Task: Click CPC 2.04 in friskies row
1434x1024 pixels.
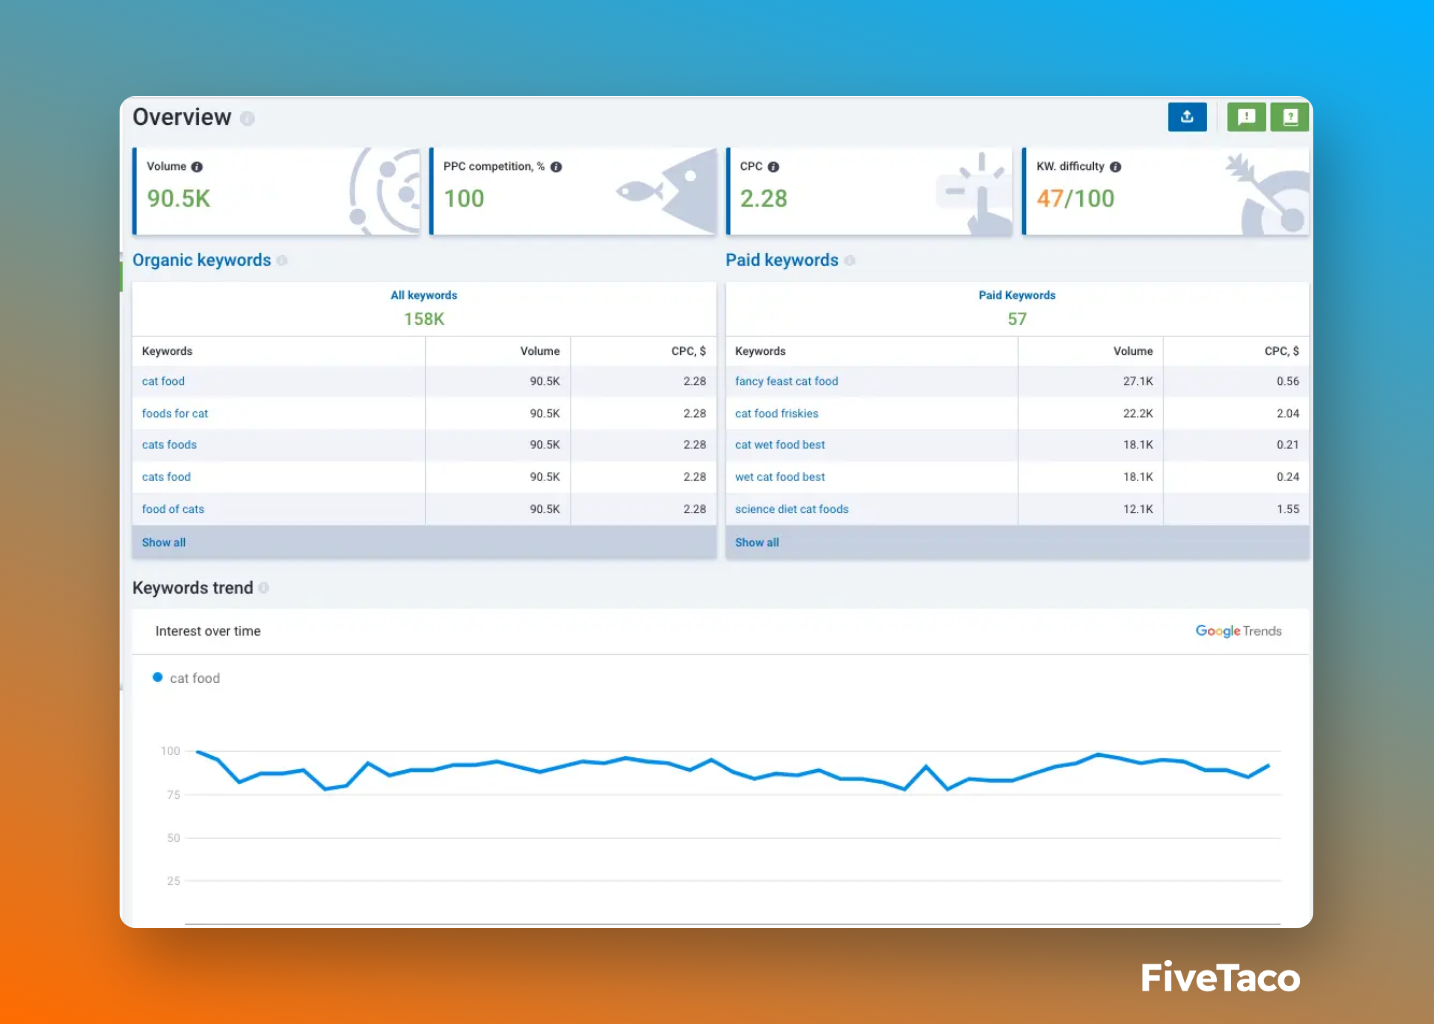Action: [x=1288, y=413]
